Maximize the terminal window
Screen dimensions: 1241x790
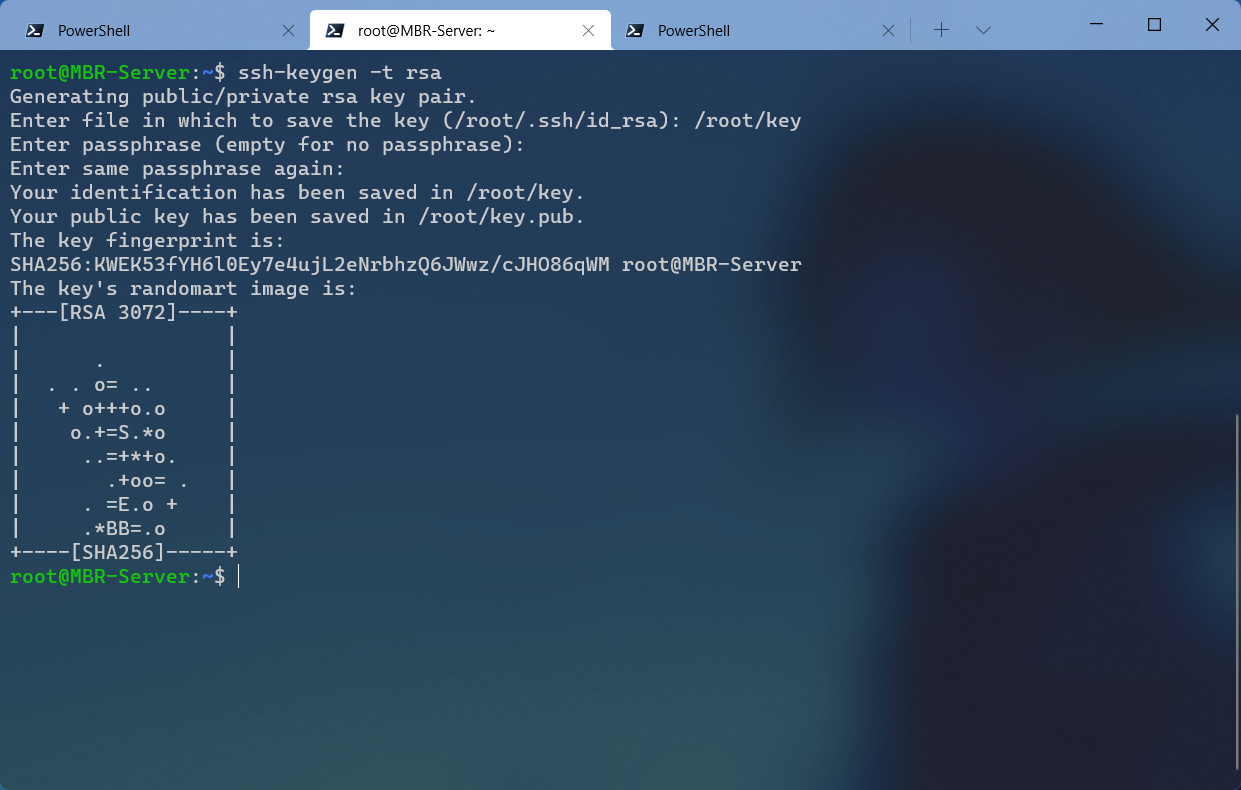(1154, 25)
